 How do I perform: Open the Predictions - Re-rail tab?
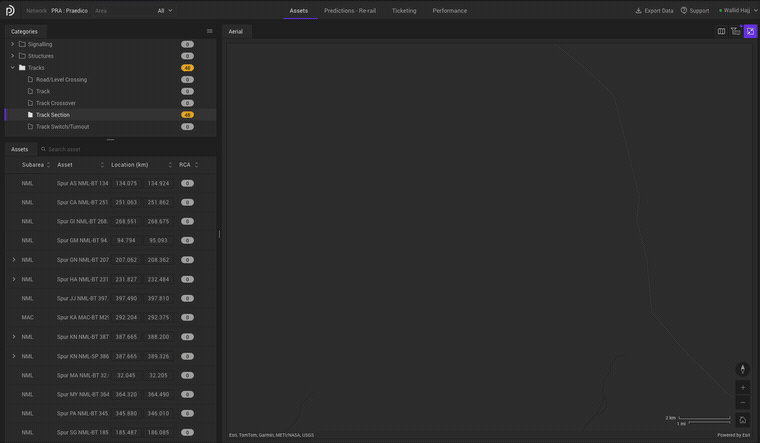click(x=350, y=11)
